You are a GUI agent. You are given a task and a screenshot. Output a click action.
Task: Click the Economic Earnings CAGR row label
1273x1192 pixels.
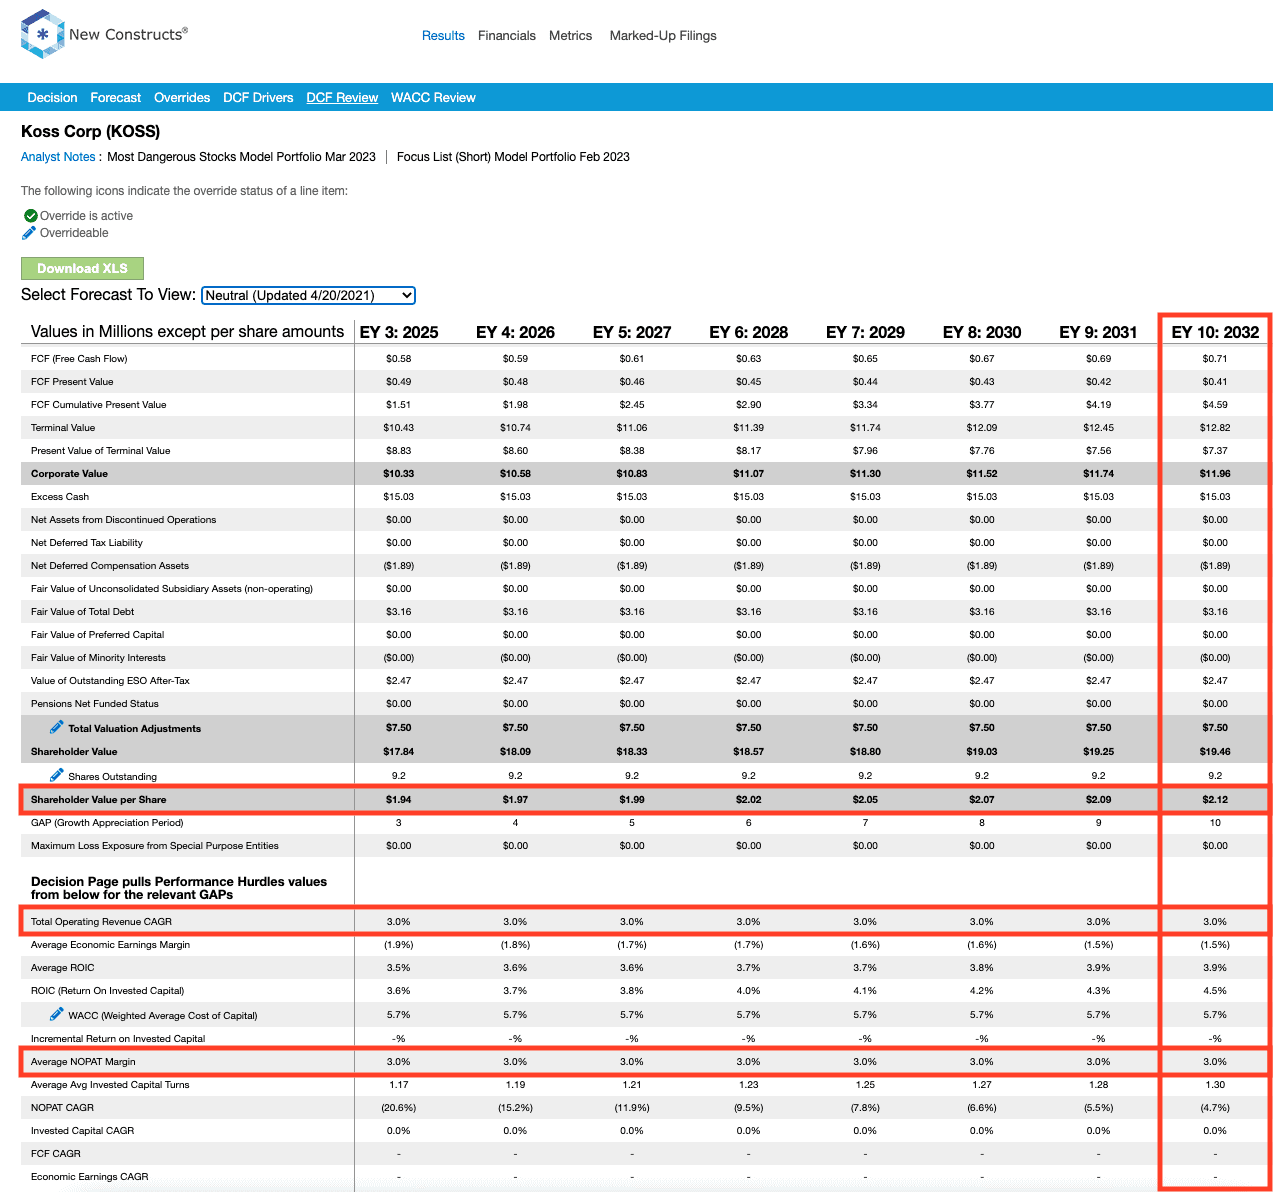coord(90,1177)
